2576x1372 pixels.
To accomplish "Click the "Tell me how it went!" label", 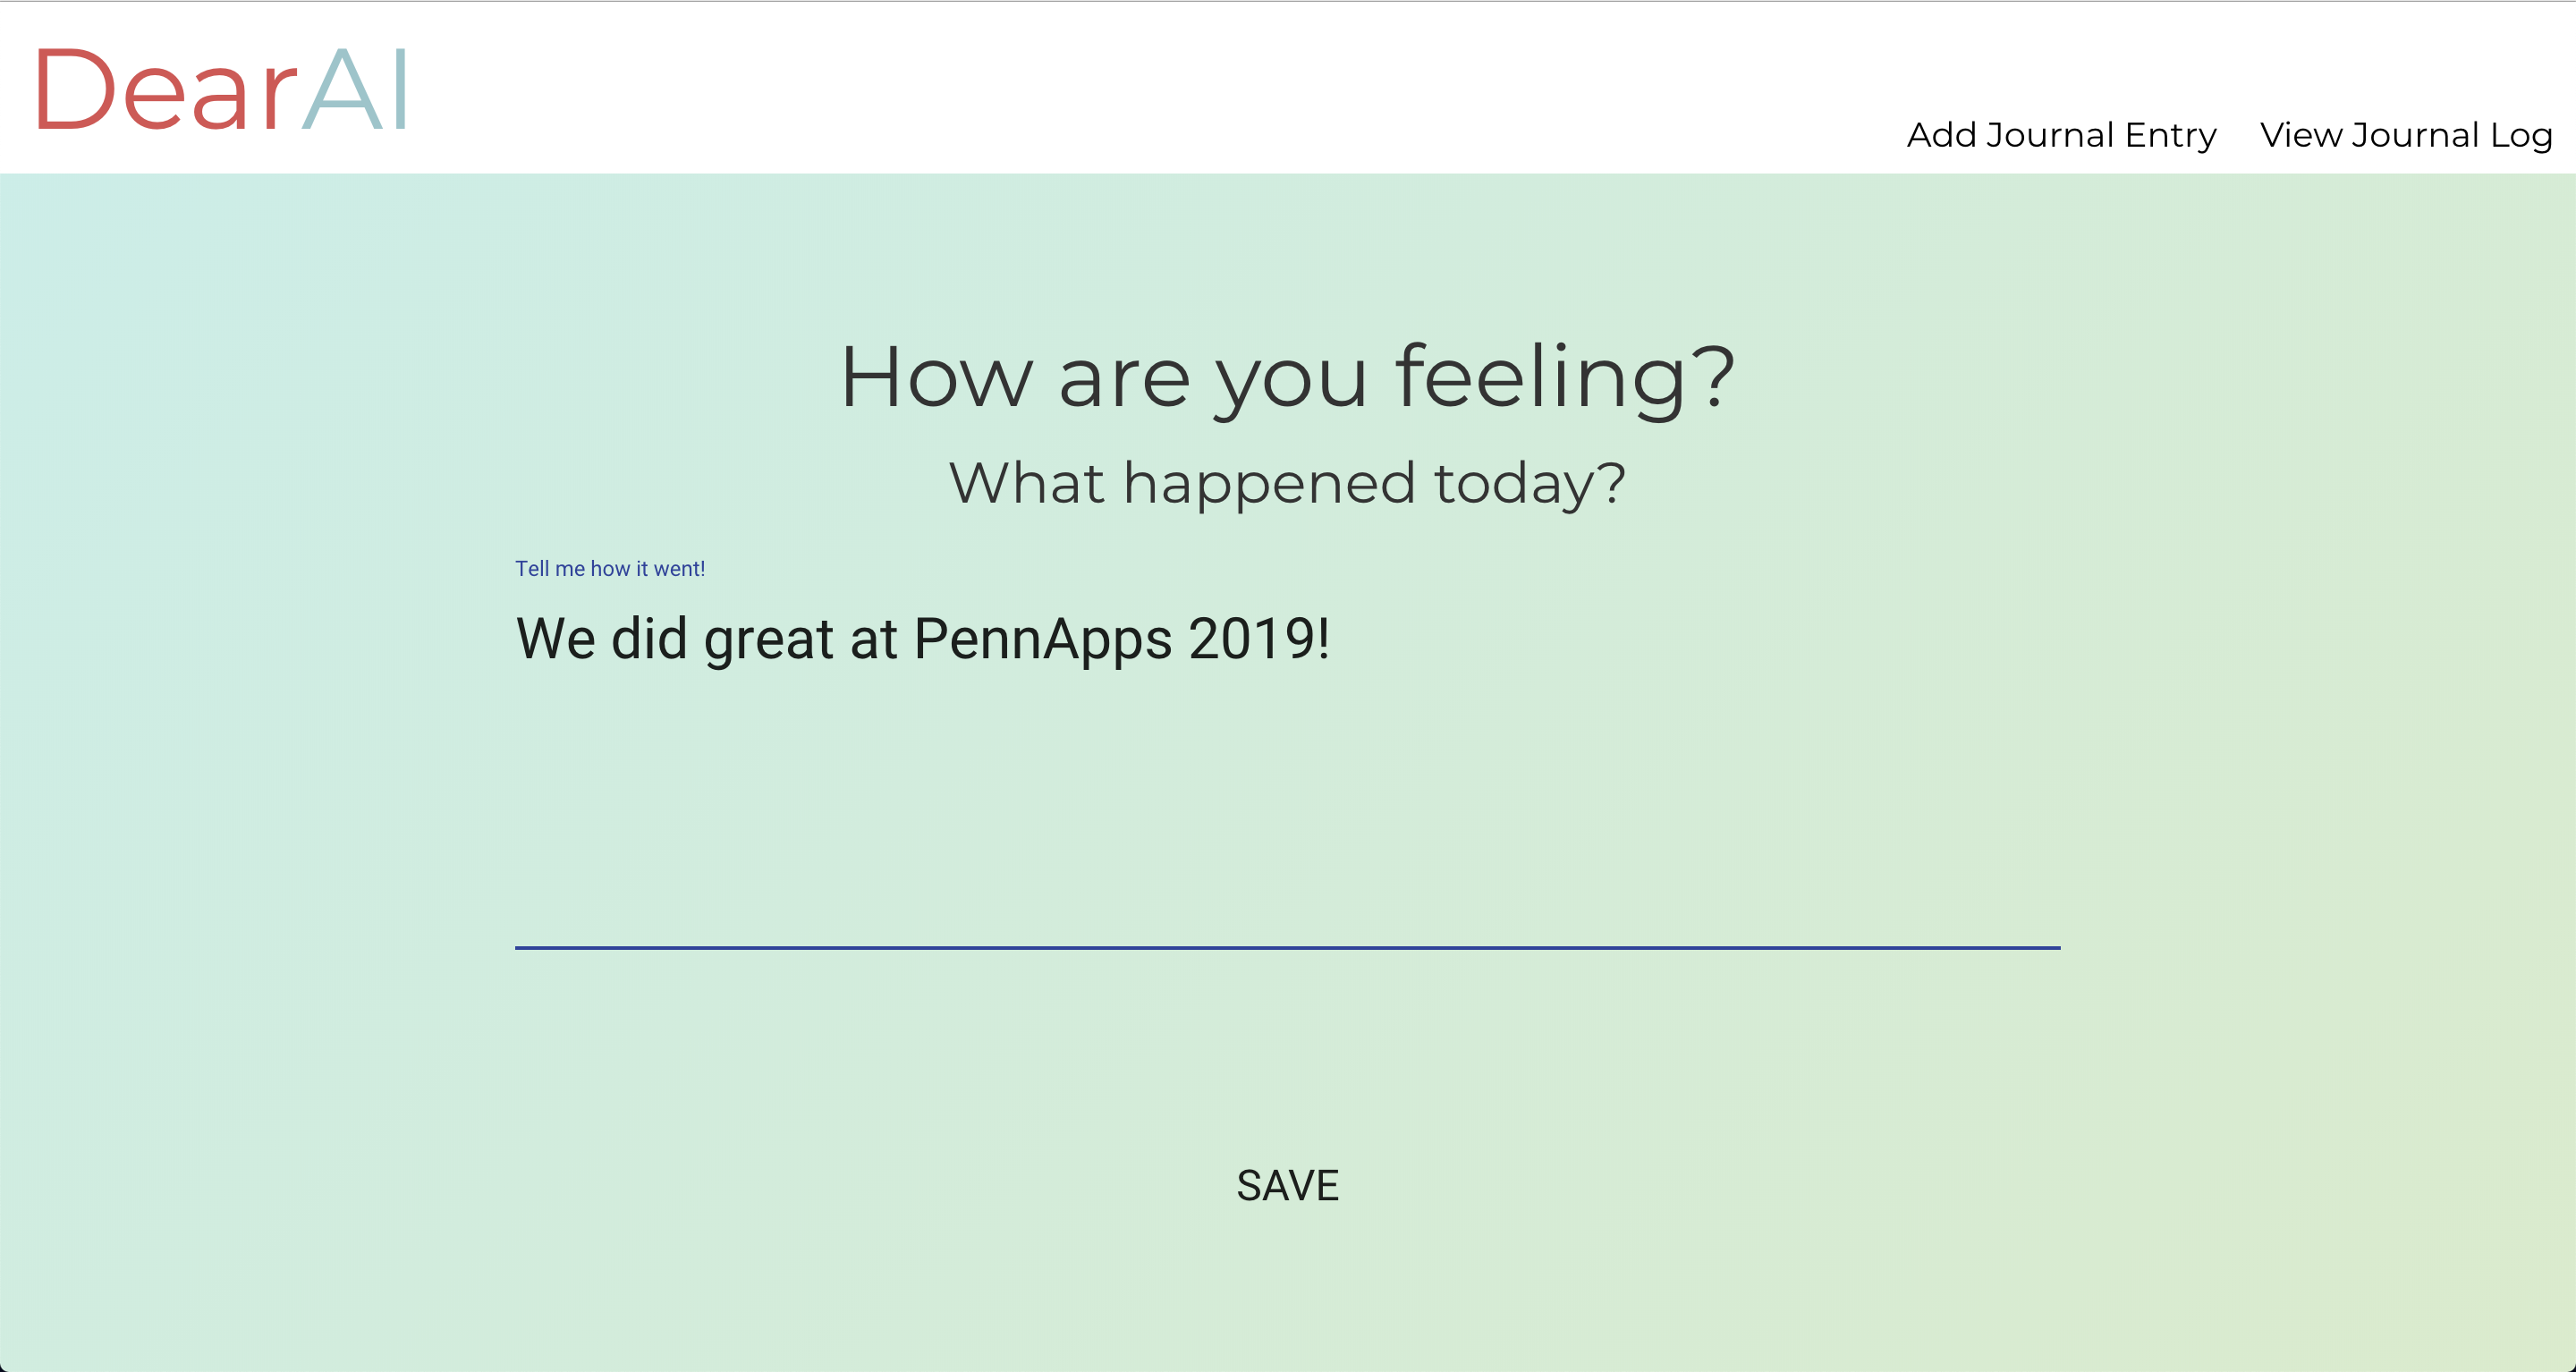I will click(610, 569).
